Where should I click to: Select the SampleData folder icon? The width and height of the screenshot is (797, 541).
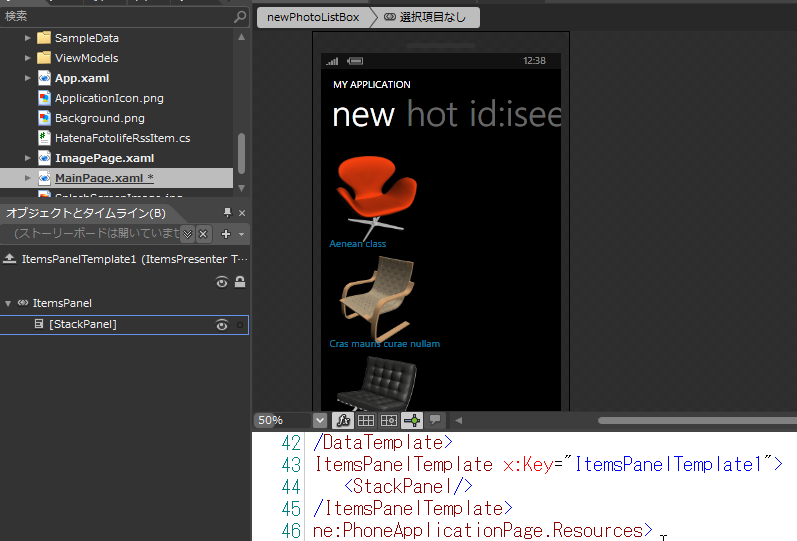click(44, 38)
